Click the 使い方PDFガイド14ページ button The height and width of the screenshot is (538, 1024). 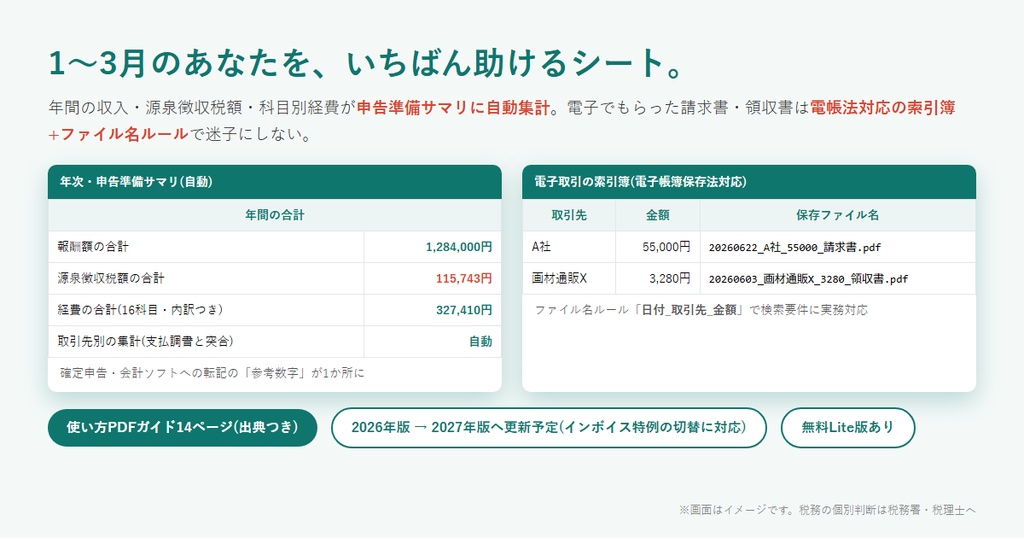click(x=182, y=428)
